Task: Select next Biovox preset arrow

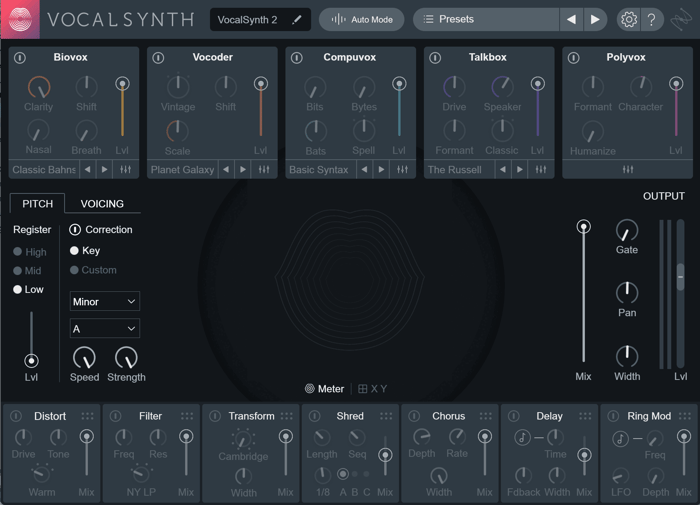Action: tap(104, 170)
